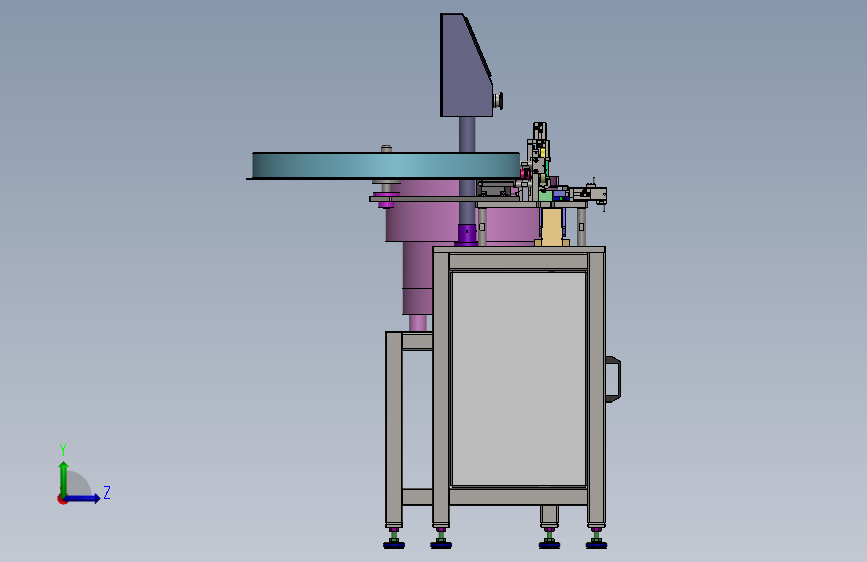Select the small gripper mechanism at right end
The width and height of the screenshot is (867, 562).
point(591,194)
